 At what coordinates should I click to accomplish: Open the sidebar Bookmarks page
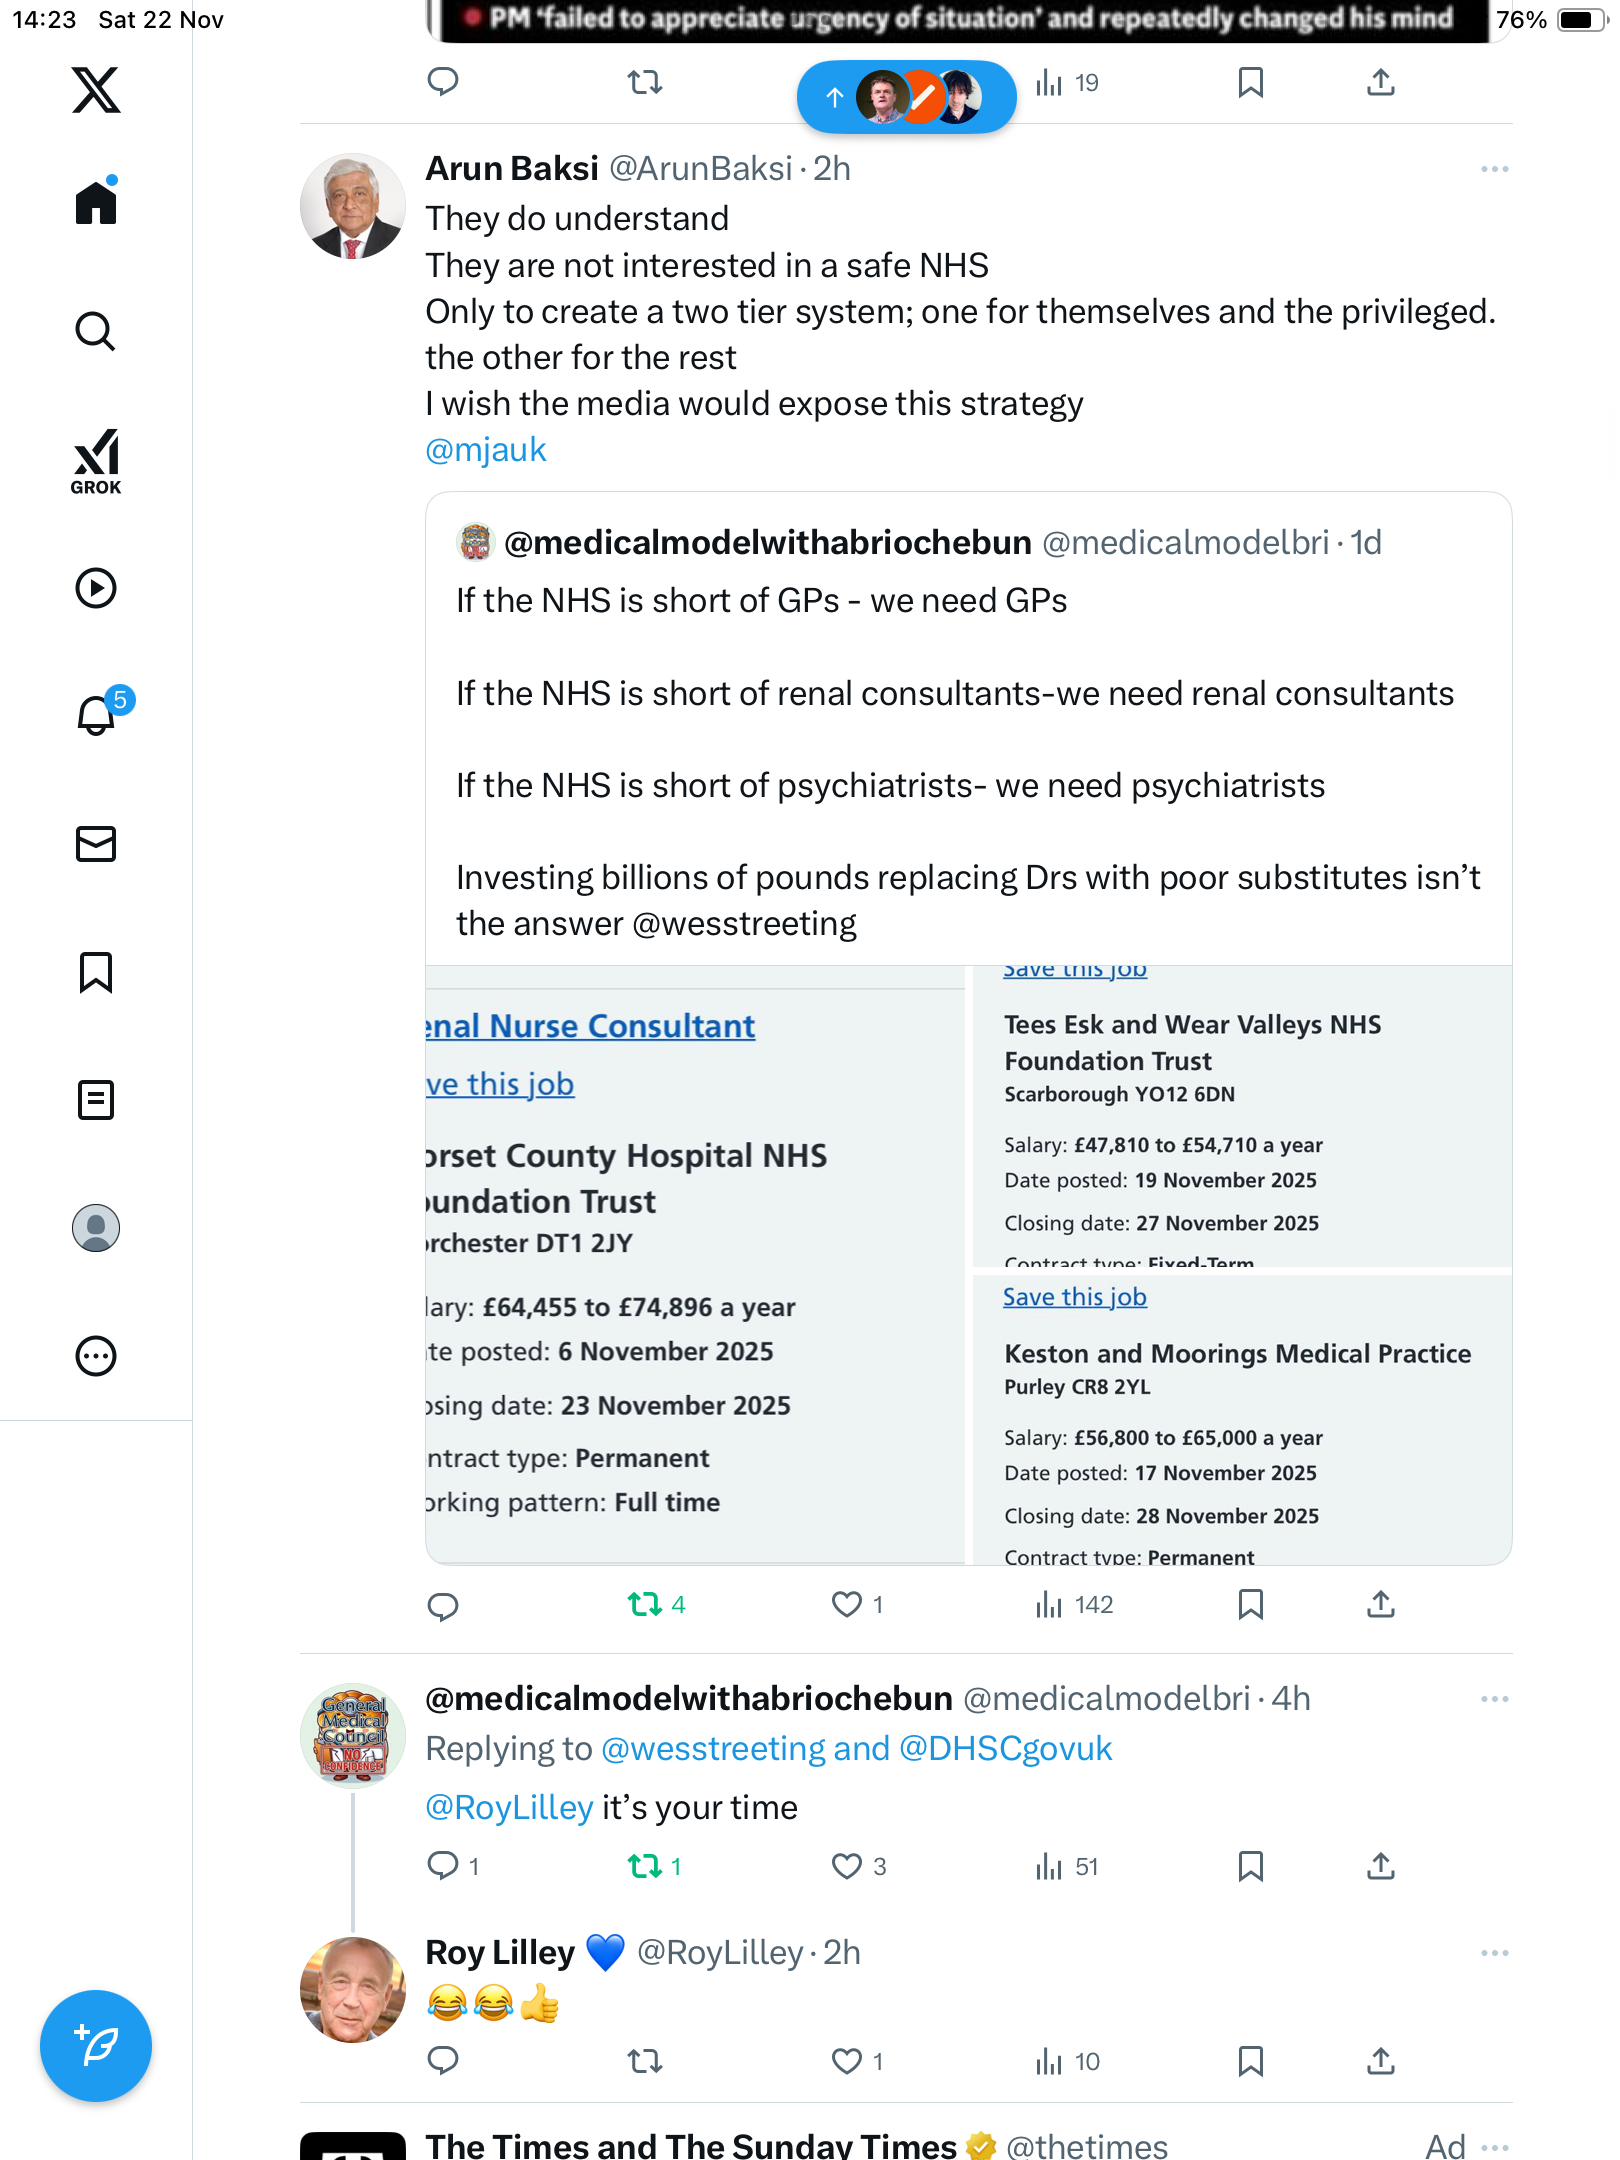pos(96,972)
